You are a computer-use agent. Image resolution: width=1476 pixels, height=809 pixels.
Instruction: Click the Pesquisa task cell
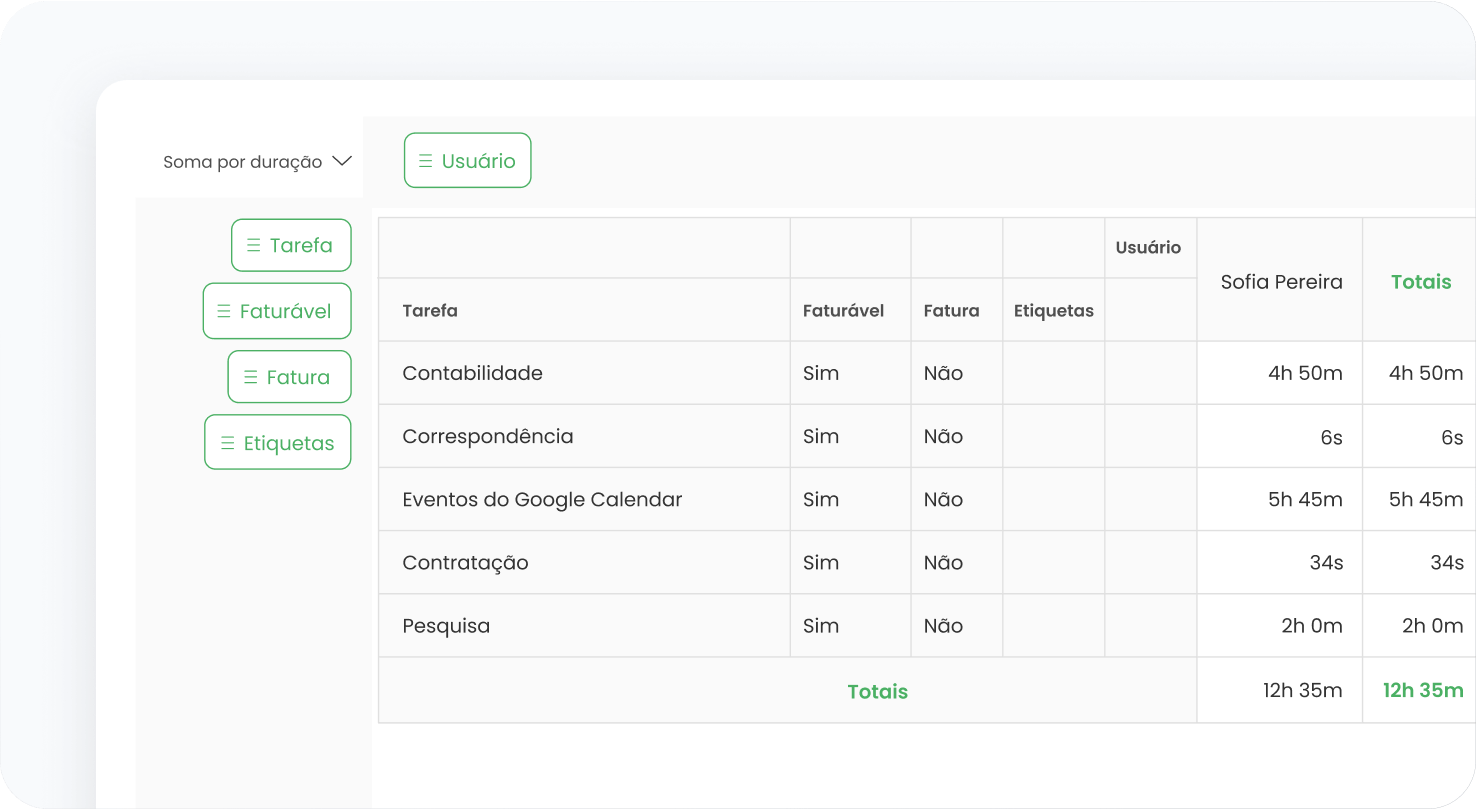tap(446, 626)
